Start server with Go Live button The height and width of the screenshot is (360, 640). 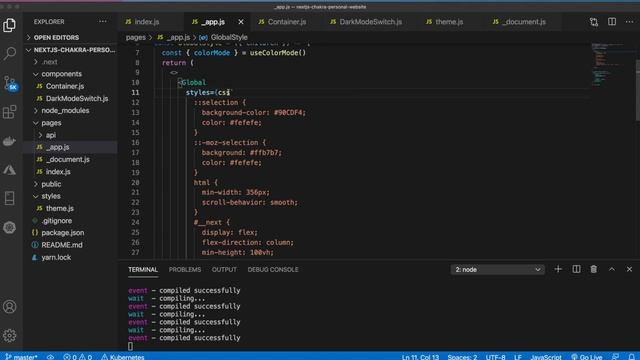587,357
